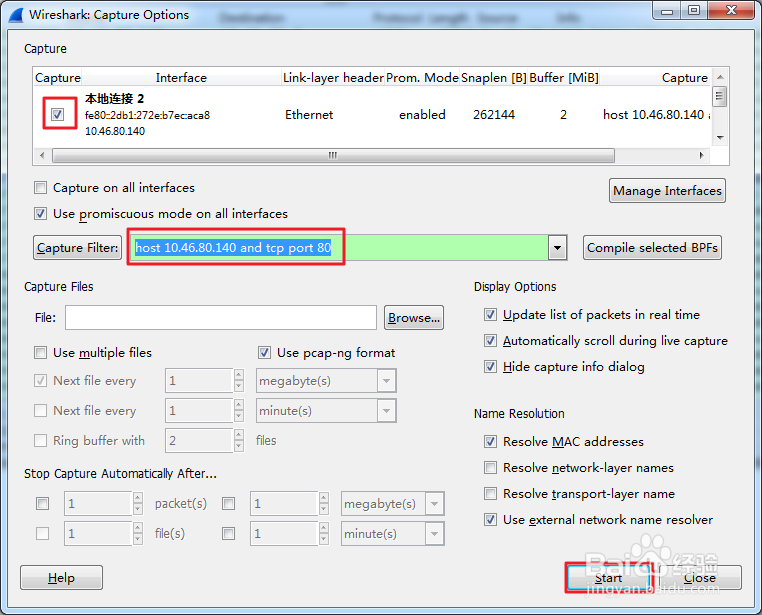This screenshot has height=615, width=762.
Task: Click the Interface column header
Action: coord(181,78)
